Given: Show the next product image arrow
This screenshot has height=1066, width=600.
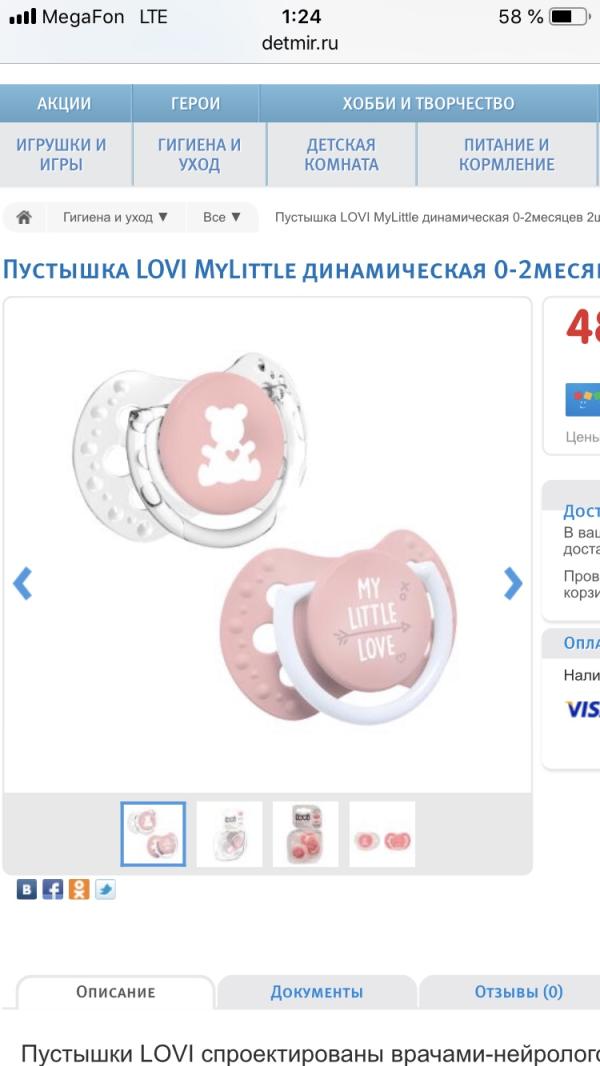Looking at the screenshot, I should 513,583.
